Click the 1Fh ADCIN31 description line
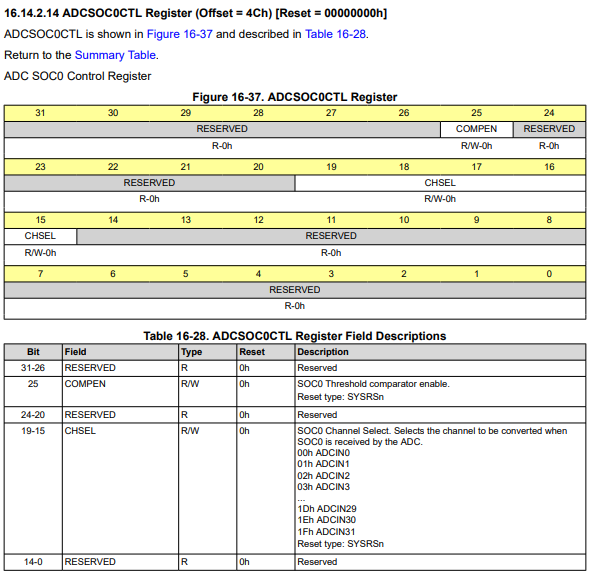 [326, 532]
